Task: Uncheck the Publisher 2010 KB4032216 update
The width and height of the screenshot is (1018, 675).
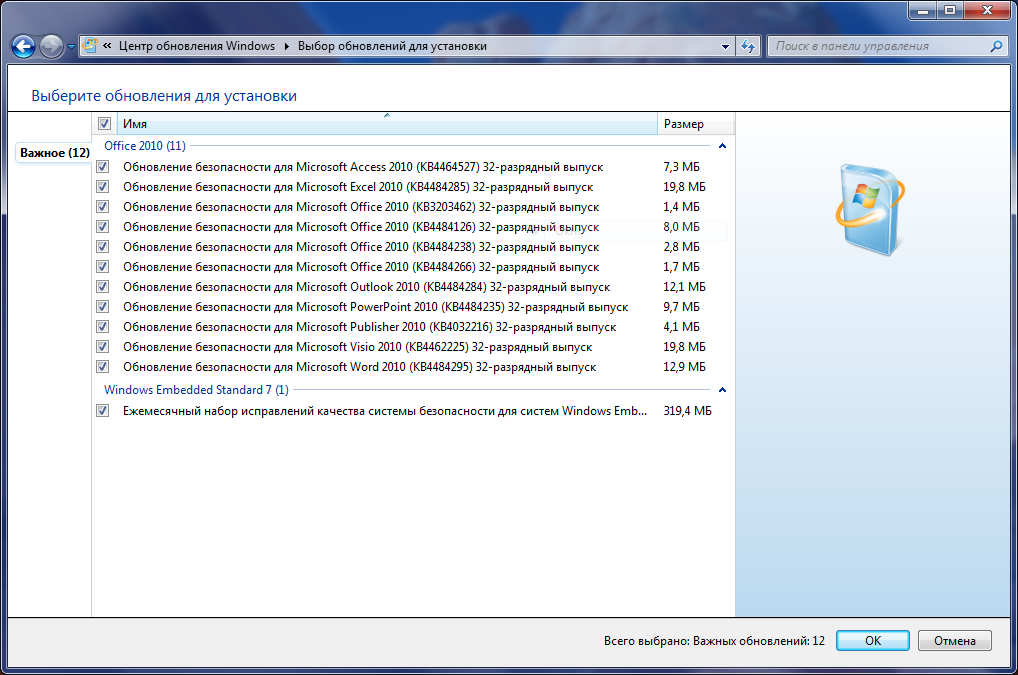Action: pos(103,326)
